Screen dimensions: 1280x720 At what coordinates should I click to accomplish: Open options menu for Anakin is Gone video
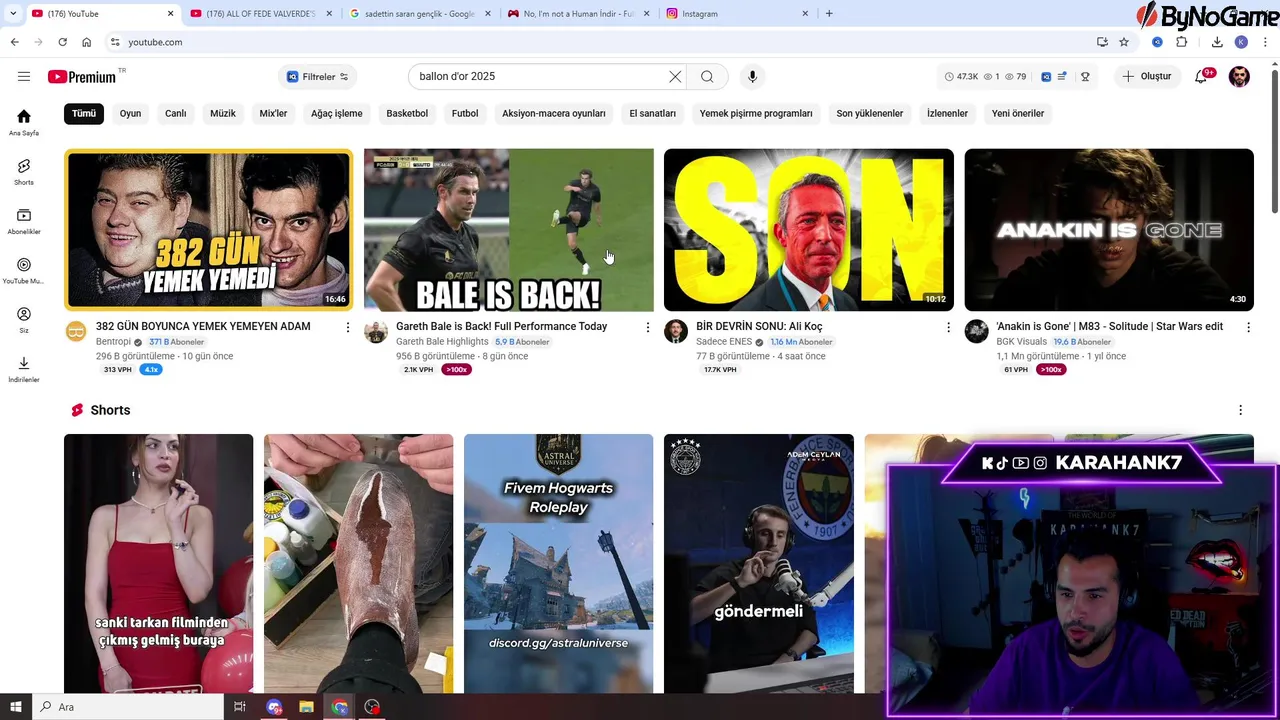click(x=1248, y=327)
